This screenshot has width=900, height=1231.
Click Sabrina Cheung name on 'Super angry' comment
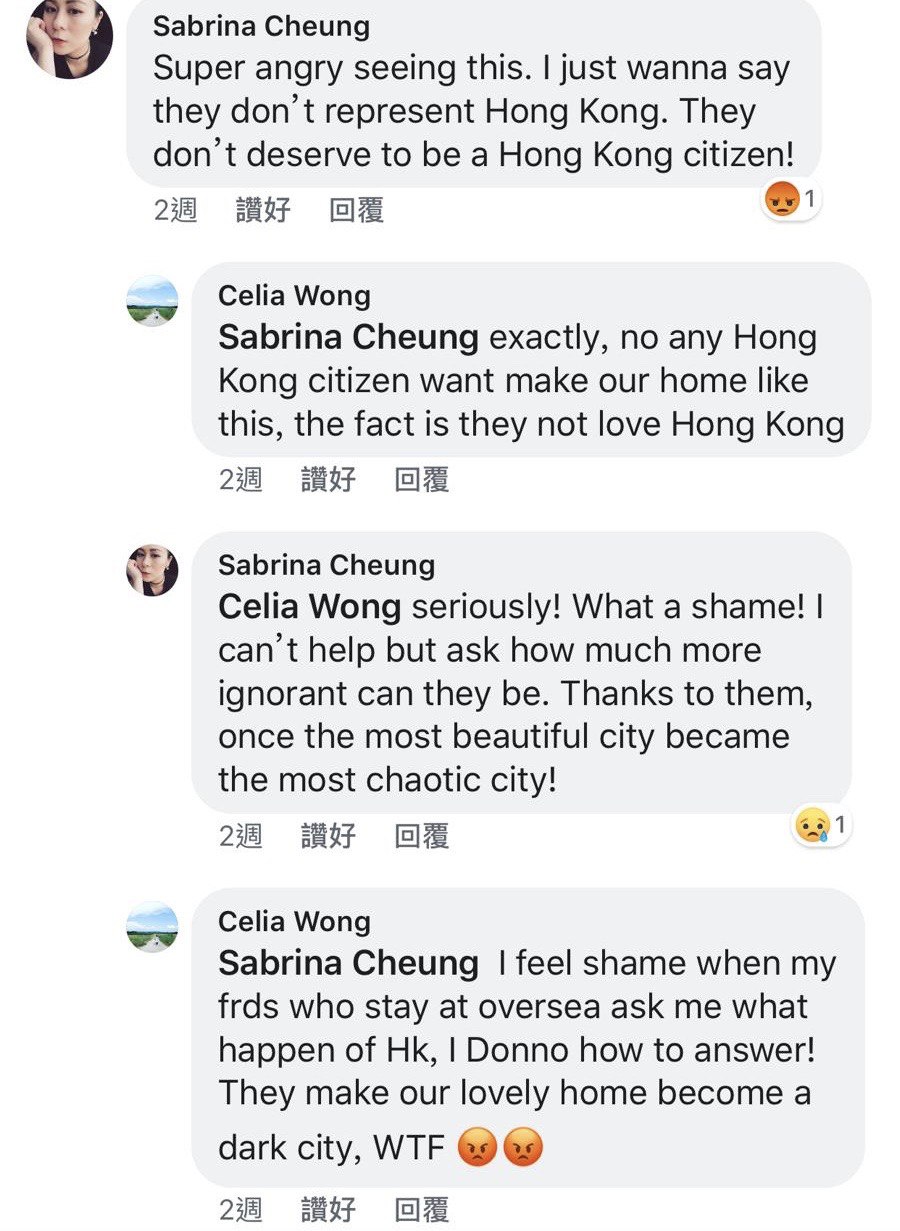tap(261, 26)
